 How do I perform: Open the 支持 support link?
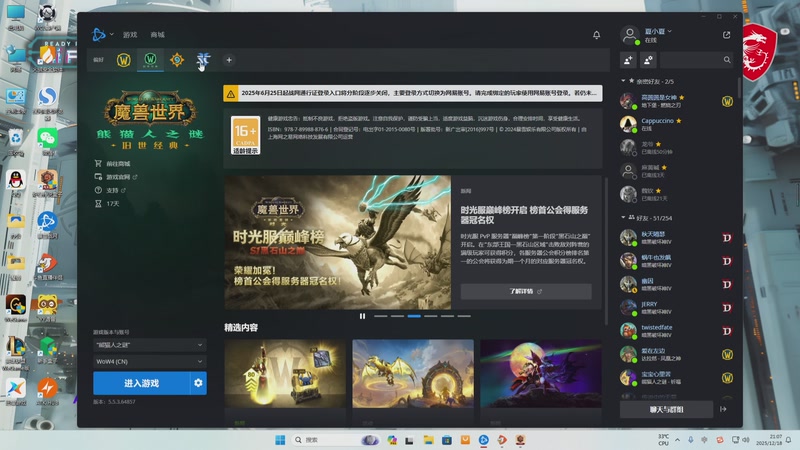coord(110,190)
